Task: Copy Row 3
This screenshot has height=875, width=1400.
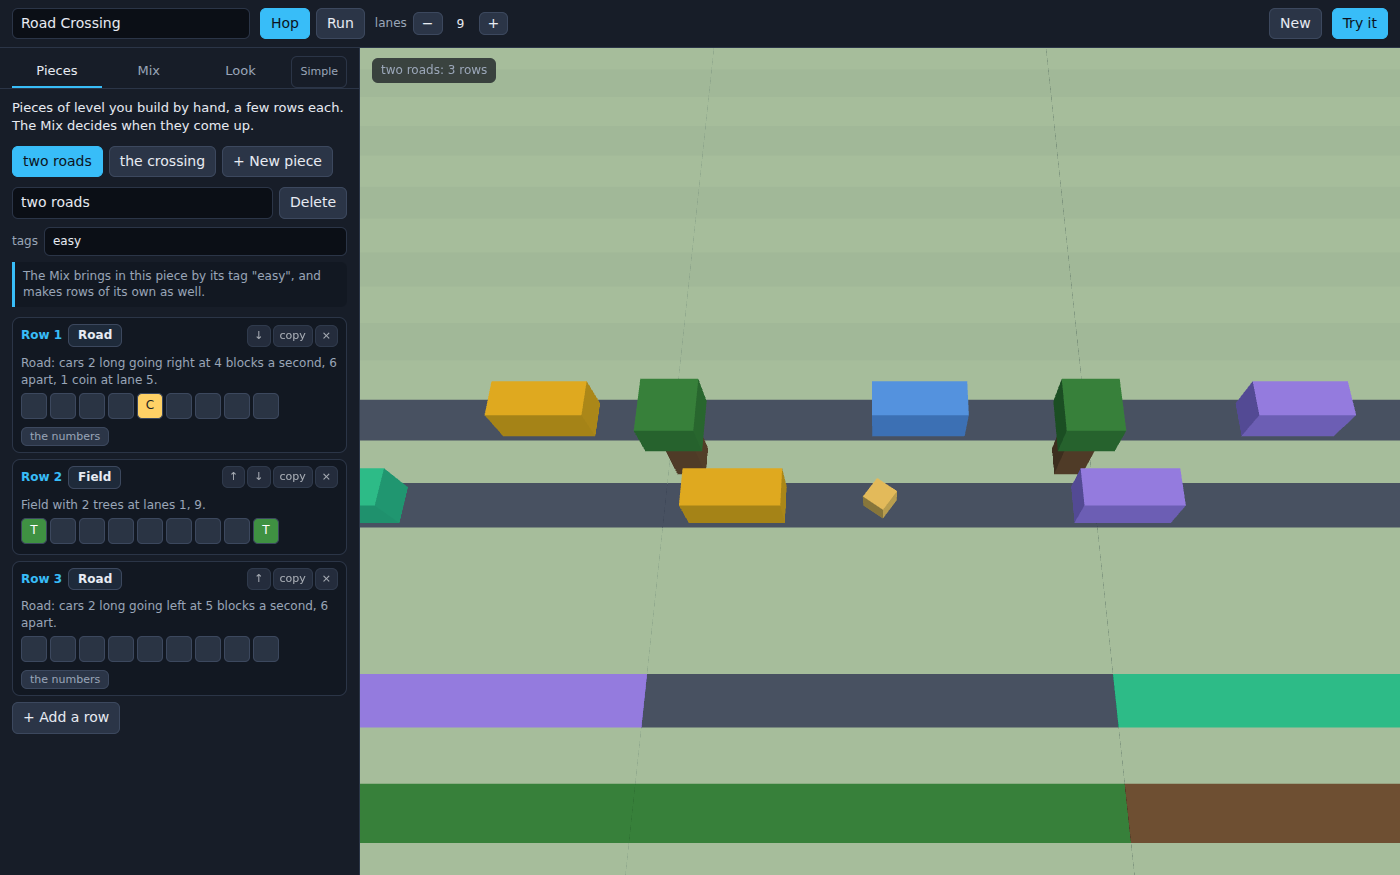Action: click(x=292, y=579)
